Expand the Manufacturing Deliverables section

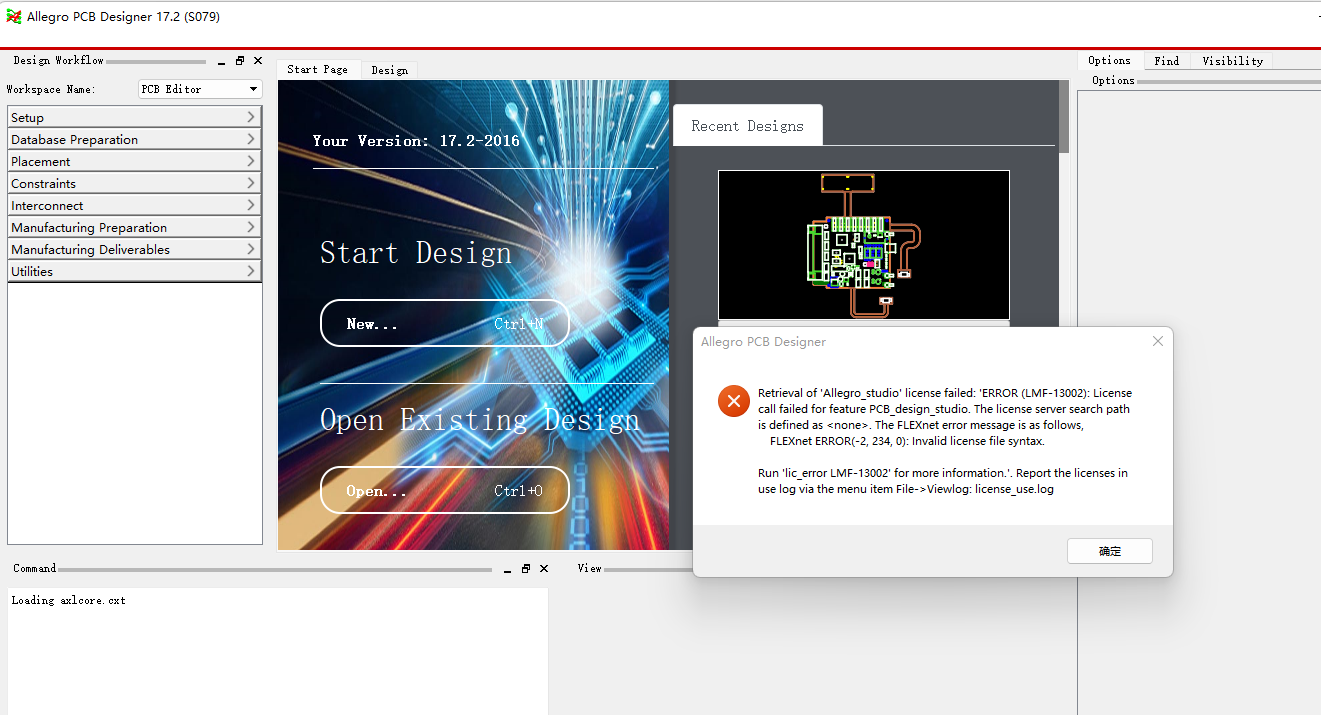pos(134,250)
